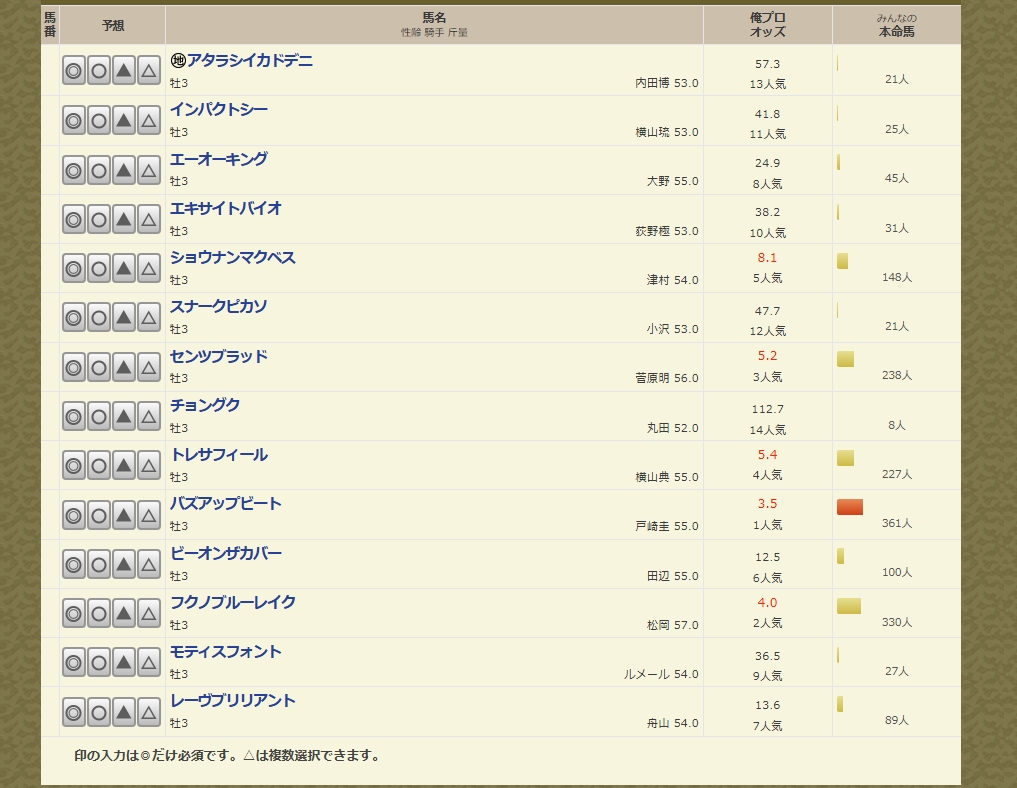Open エーオーキング horse details
This screenshot has width=1017, height=788.
(x=219, y=159)
